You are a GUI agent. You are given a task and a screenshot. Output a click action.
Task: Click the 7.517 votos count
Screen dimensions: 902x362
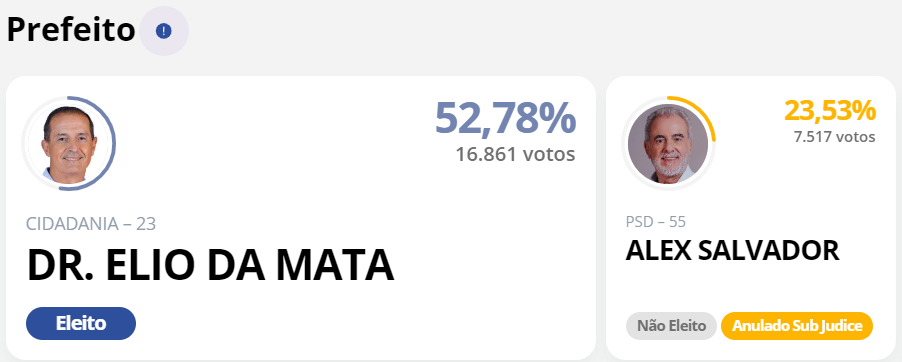[x=834, y=137]
